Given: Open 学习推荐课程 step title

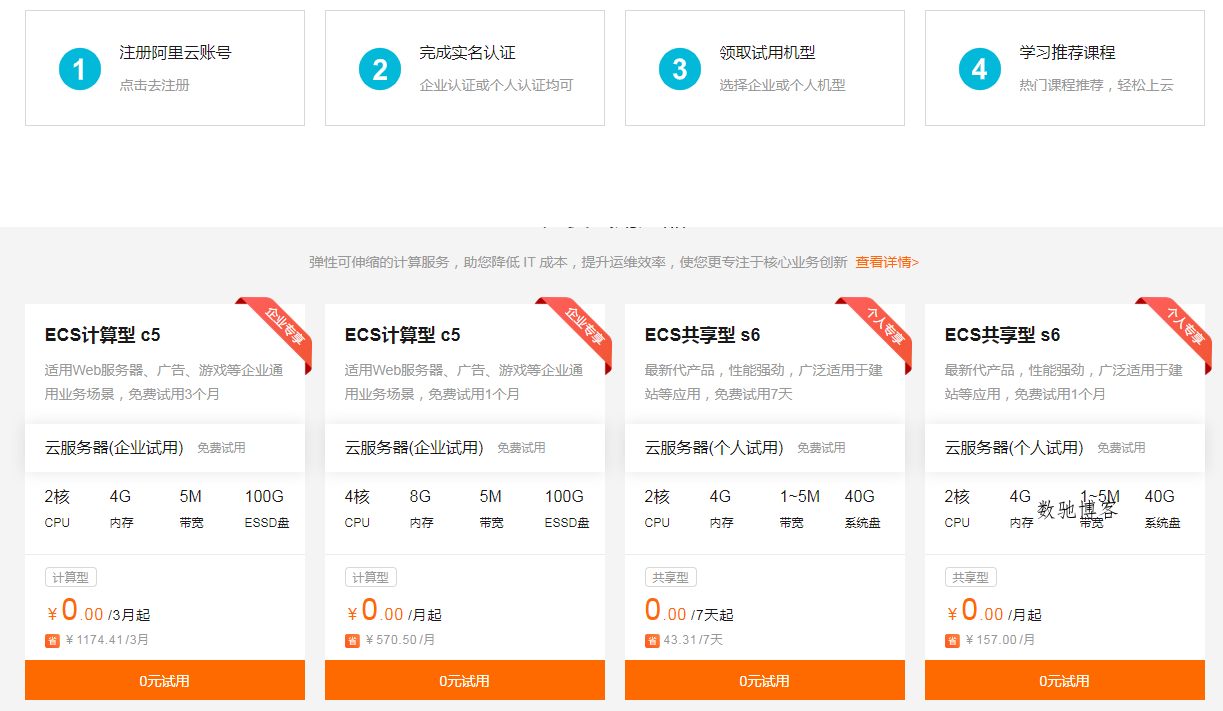Looking at the screenshot, I should [1067, 53].
